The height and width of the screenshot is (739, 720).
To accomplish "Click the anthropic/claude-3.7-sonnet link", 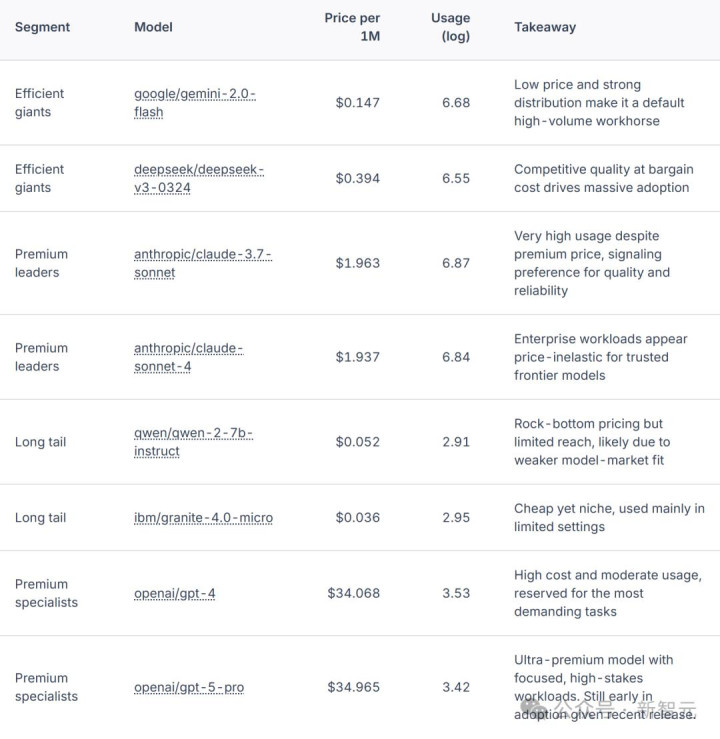I will coord(203,263).
